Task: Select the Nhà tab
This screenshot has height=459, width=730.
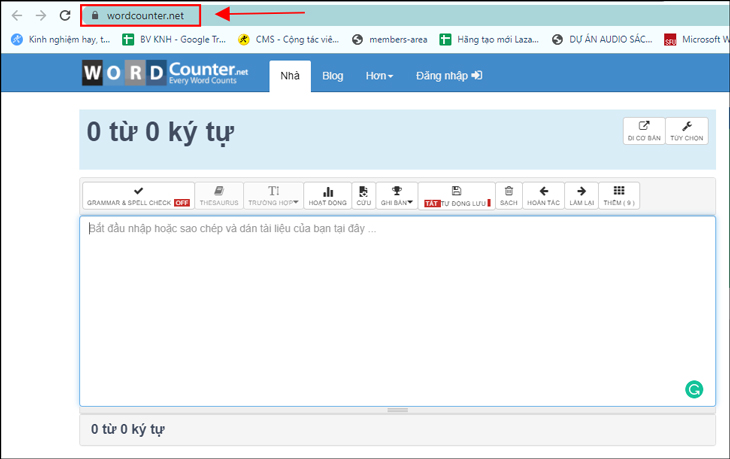Action: pyautogui.click(x=290, y=76)
